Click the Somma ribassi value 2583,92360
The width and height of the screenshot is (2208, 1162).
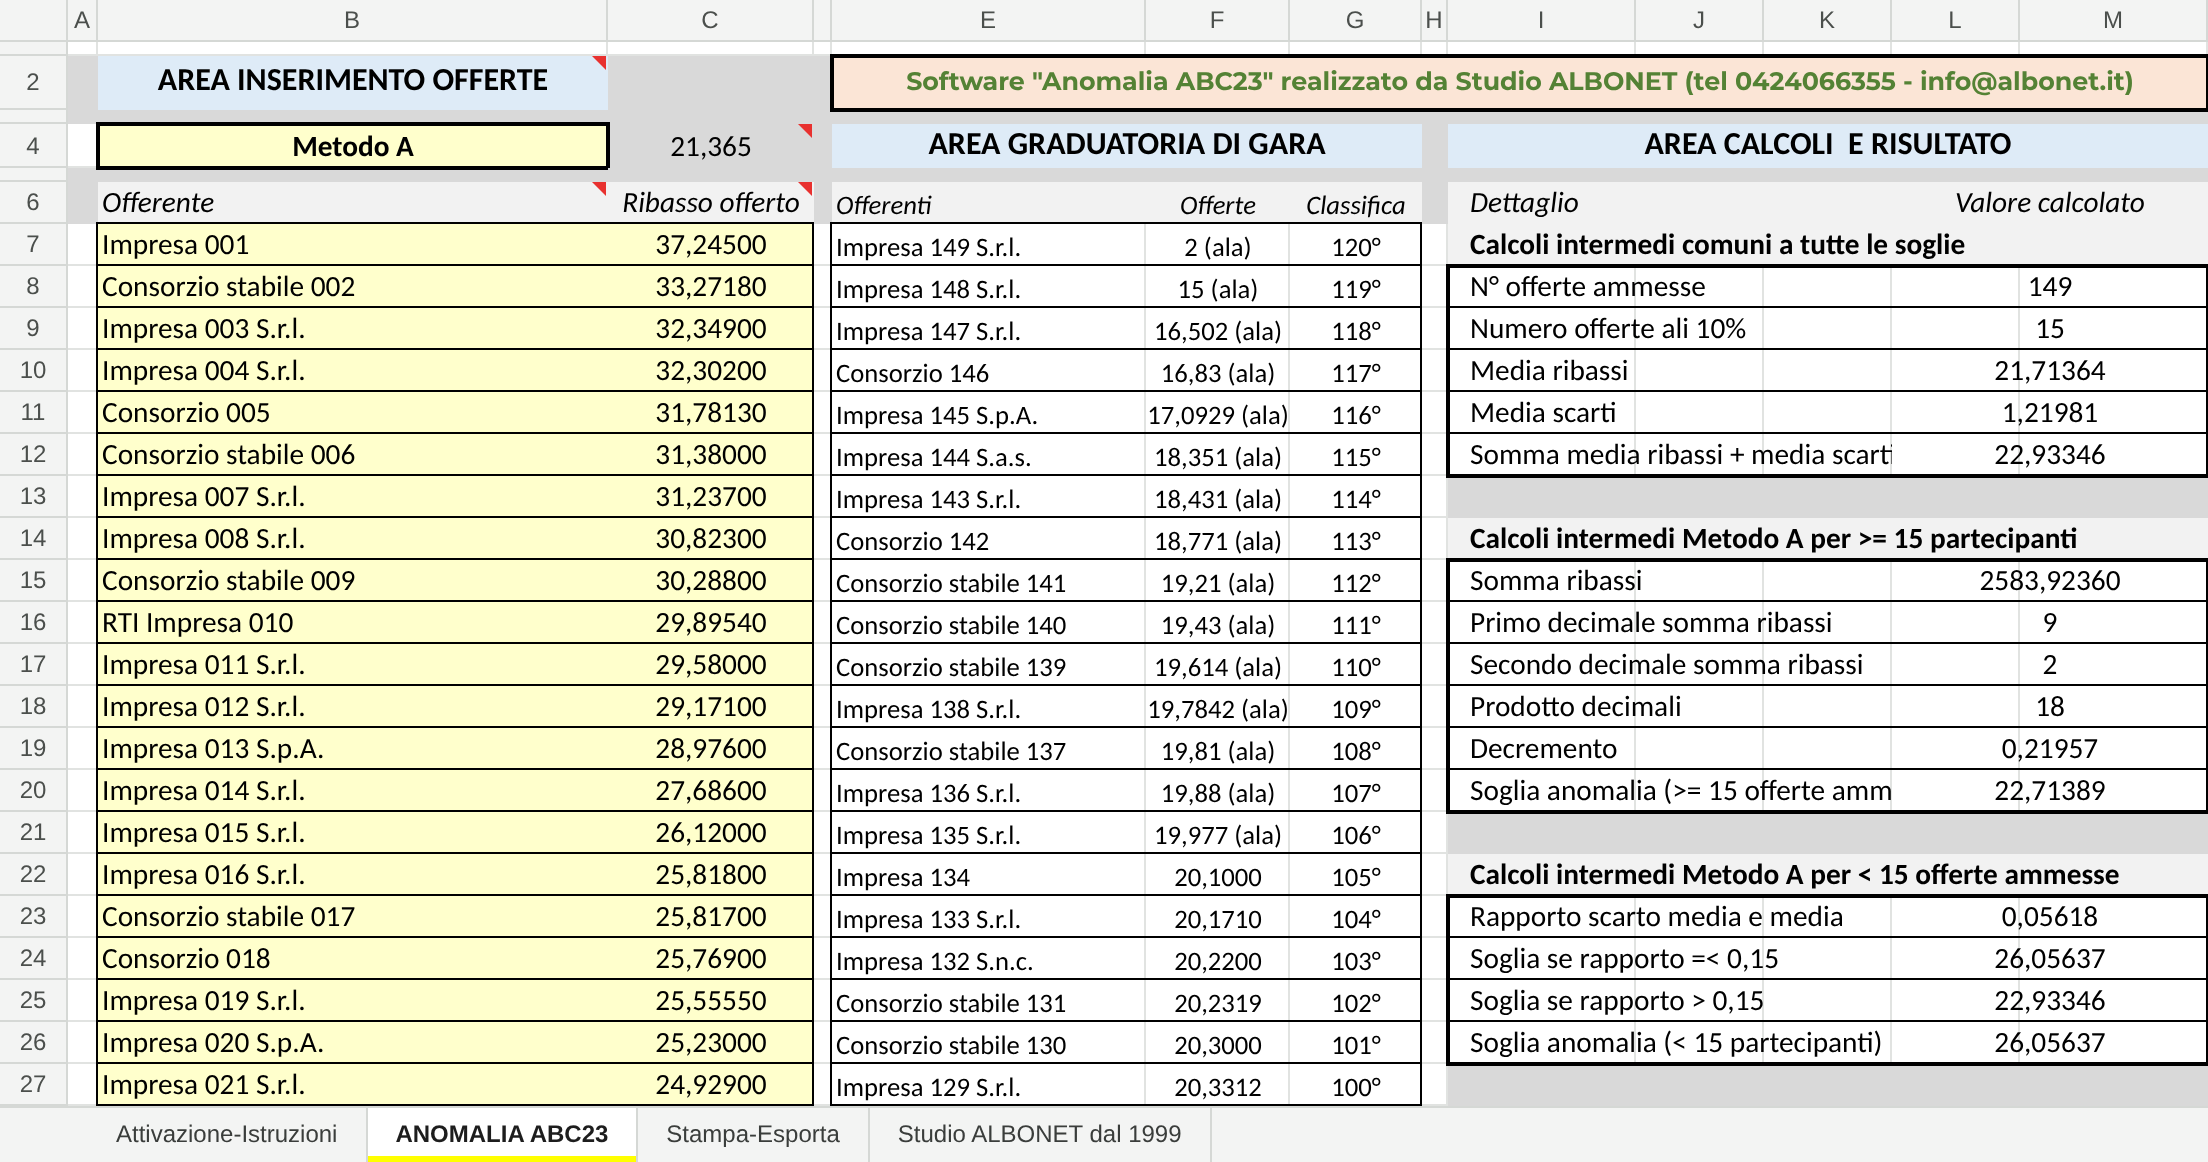(2049, 580)
